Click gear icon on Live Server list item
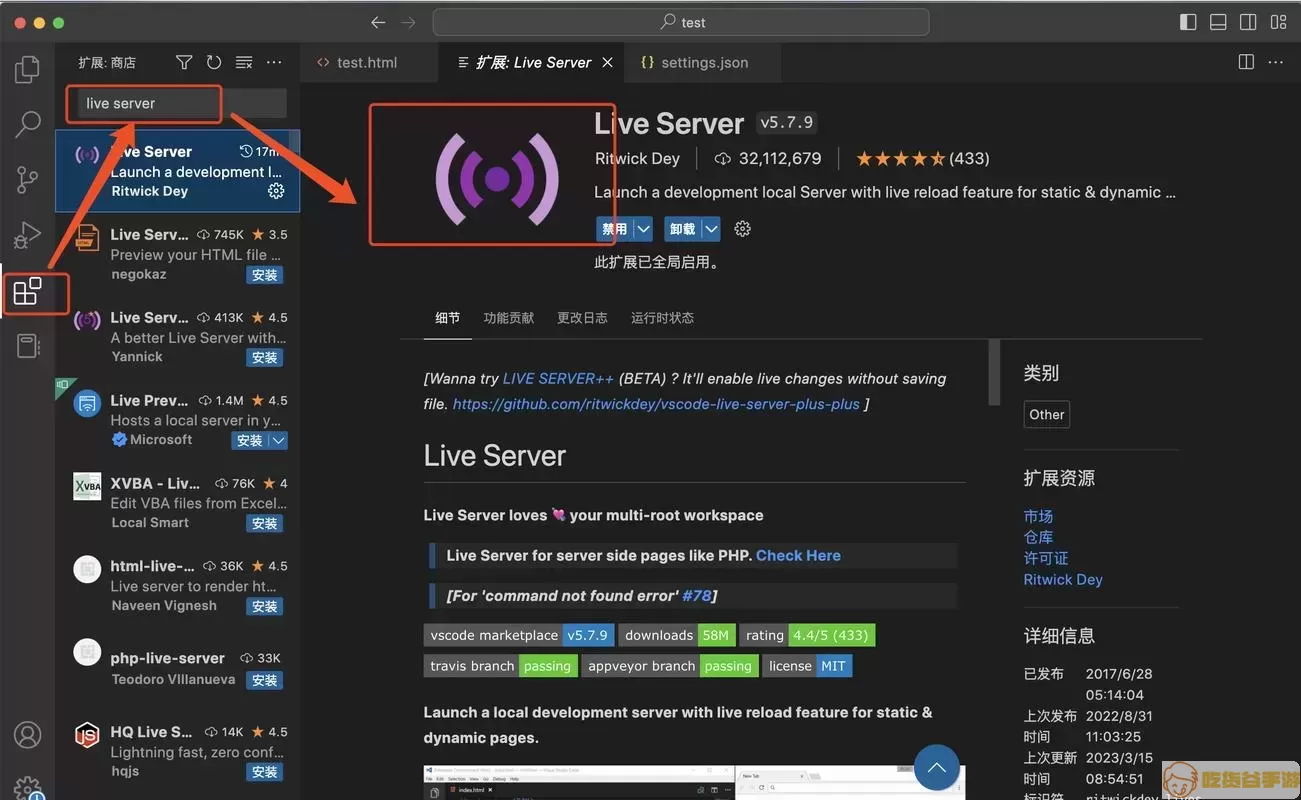Screen dimensions: 1301x800 tap(276, 191)
